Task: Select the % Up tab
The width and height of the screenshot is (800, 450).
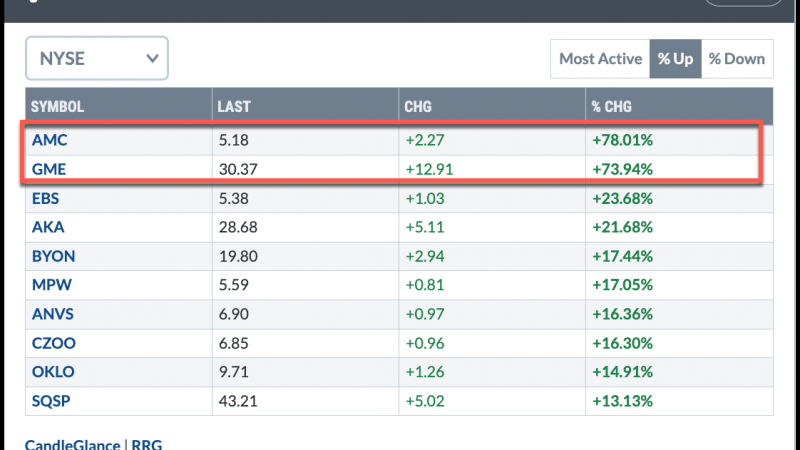Action: (675, 59)
